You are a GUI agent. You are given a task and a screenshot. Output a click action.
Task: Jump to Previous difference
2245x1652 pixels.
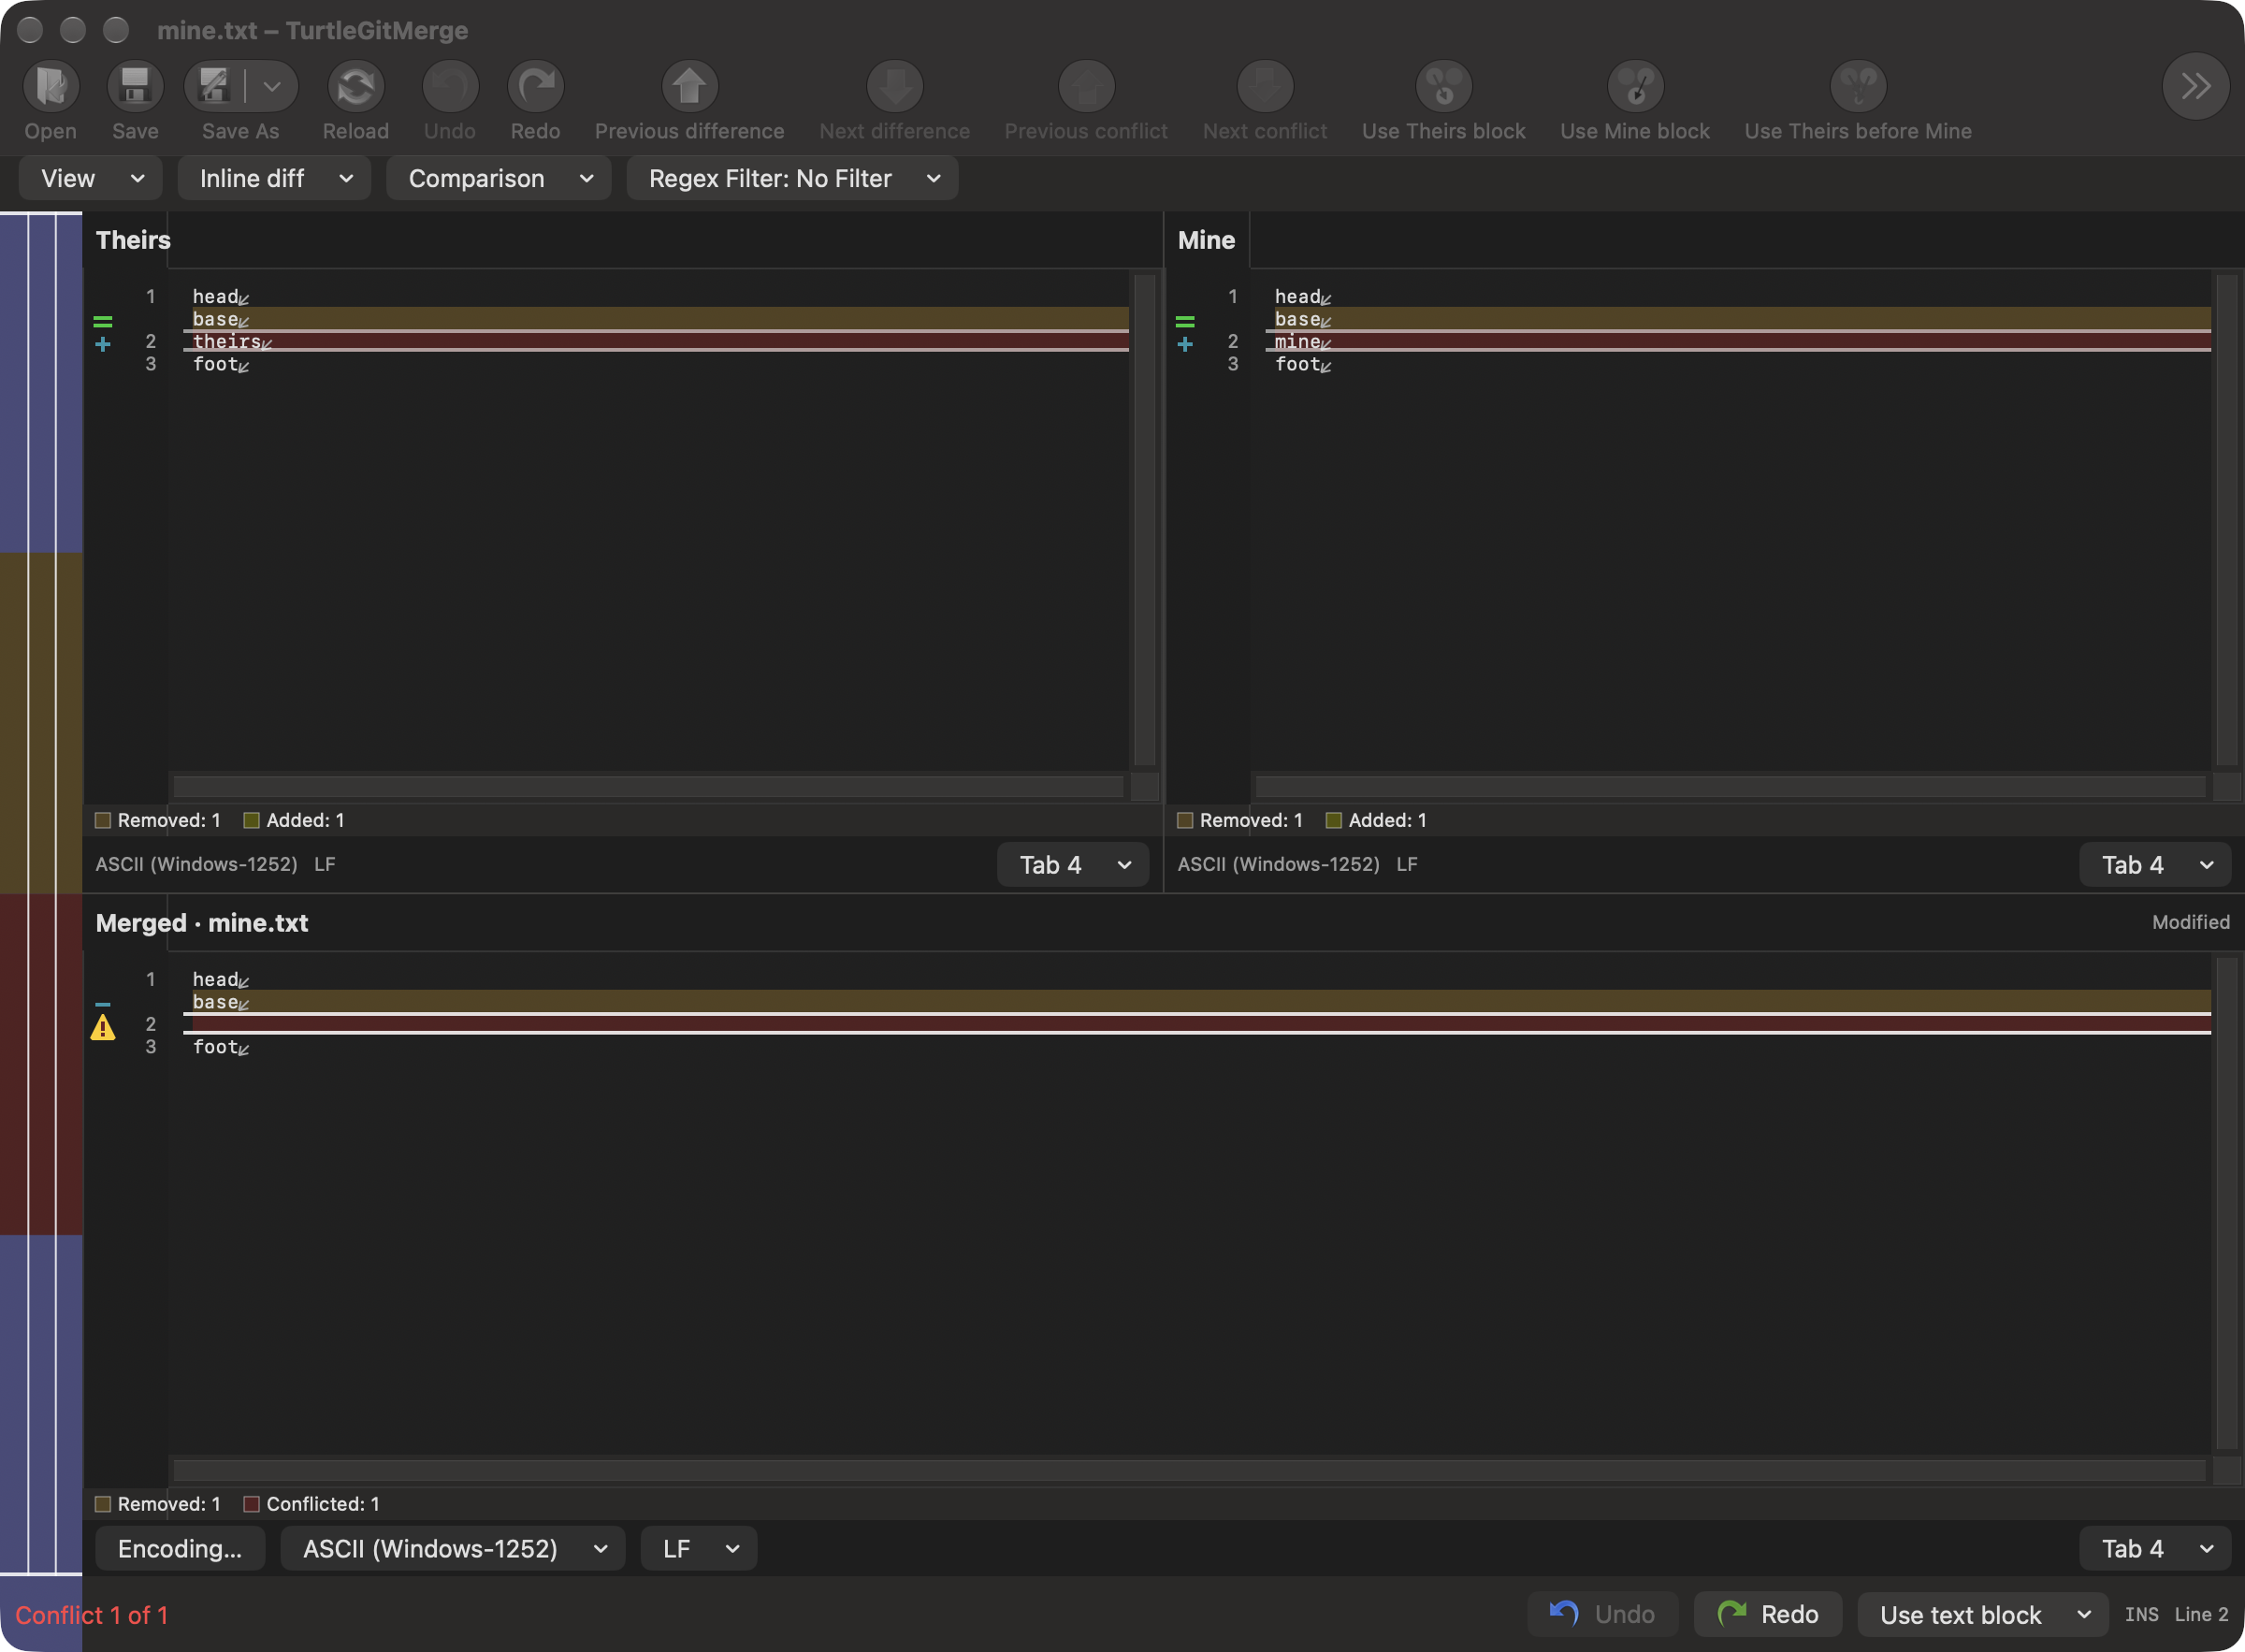(689, 86)
